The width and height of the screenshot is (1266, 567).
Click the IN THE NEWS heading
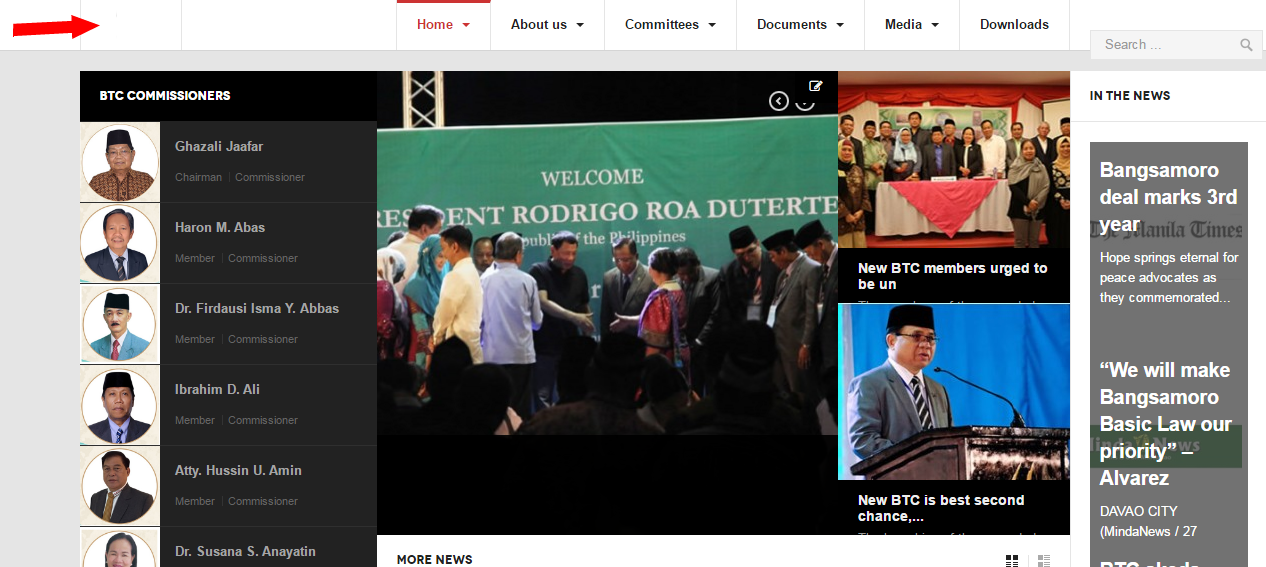(x=1130, y=96)
